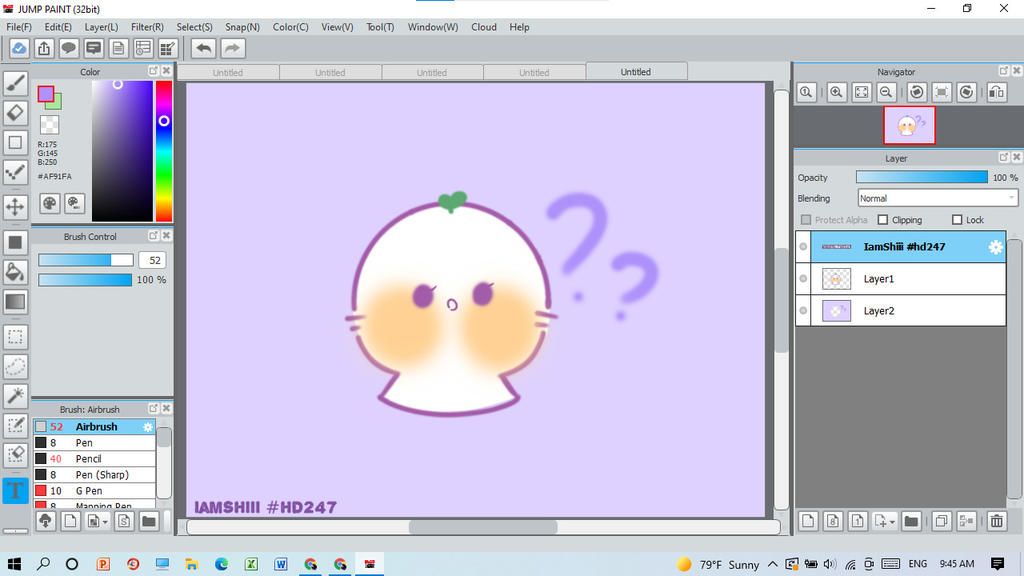Switch to the active Untitled canvas tab
The image size is (1024, 576).
coord(636,72)
